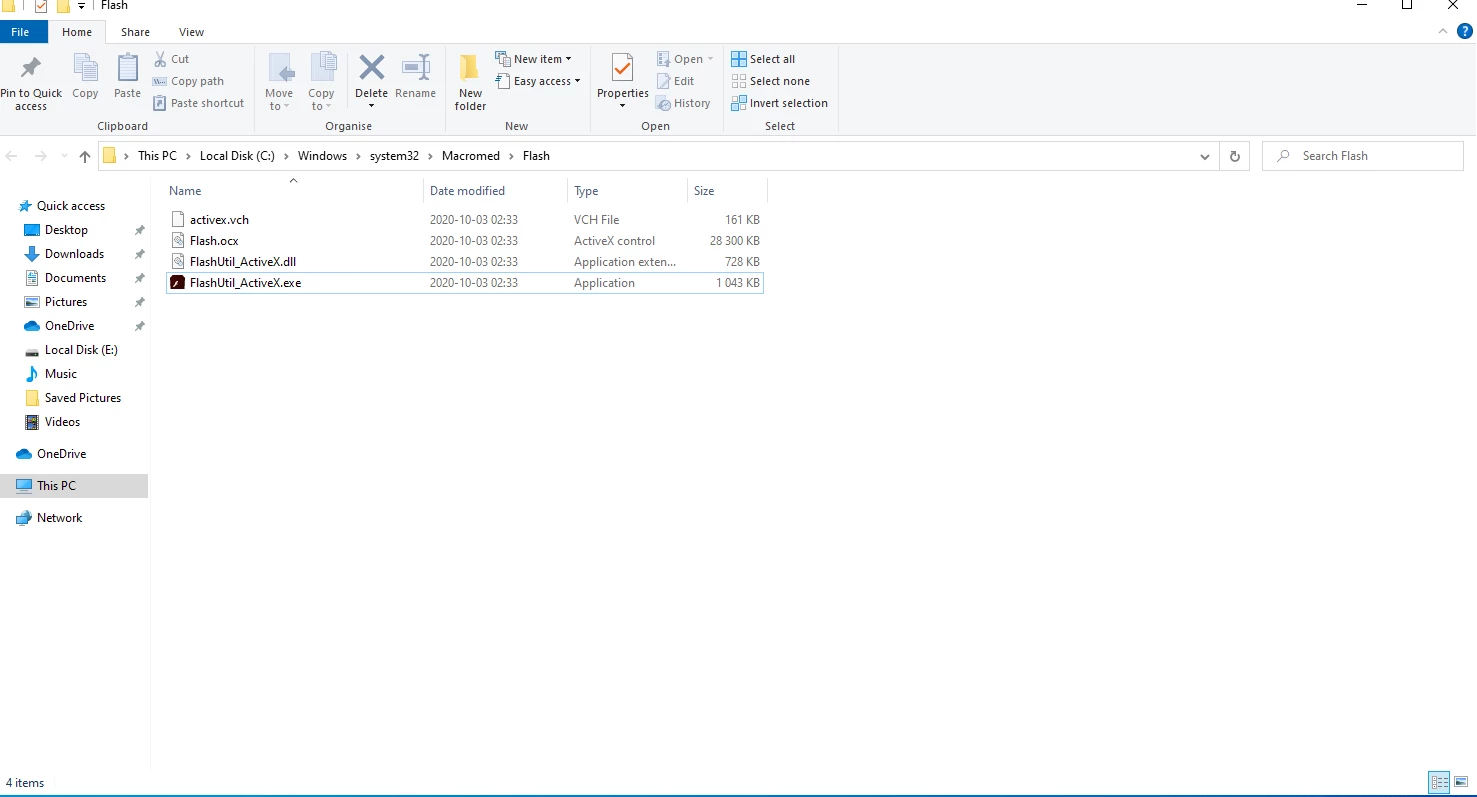Click Select all
This screenshot has width=1477, height=797.
(x=763, y=59)
